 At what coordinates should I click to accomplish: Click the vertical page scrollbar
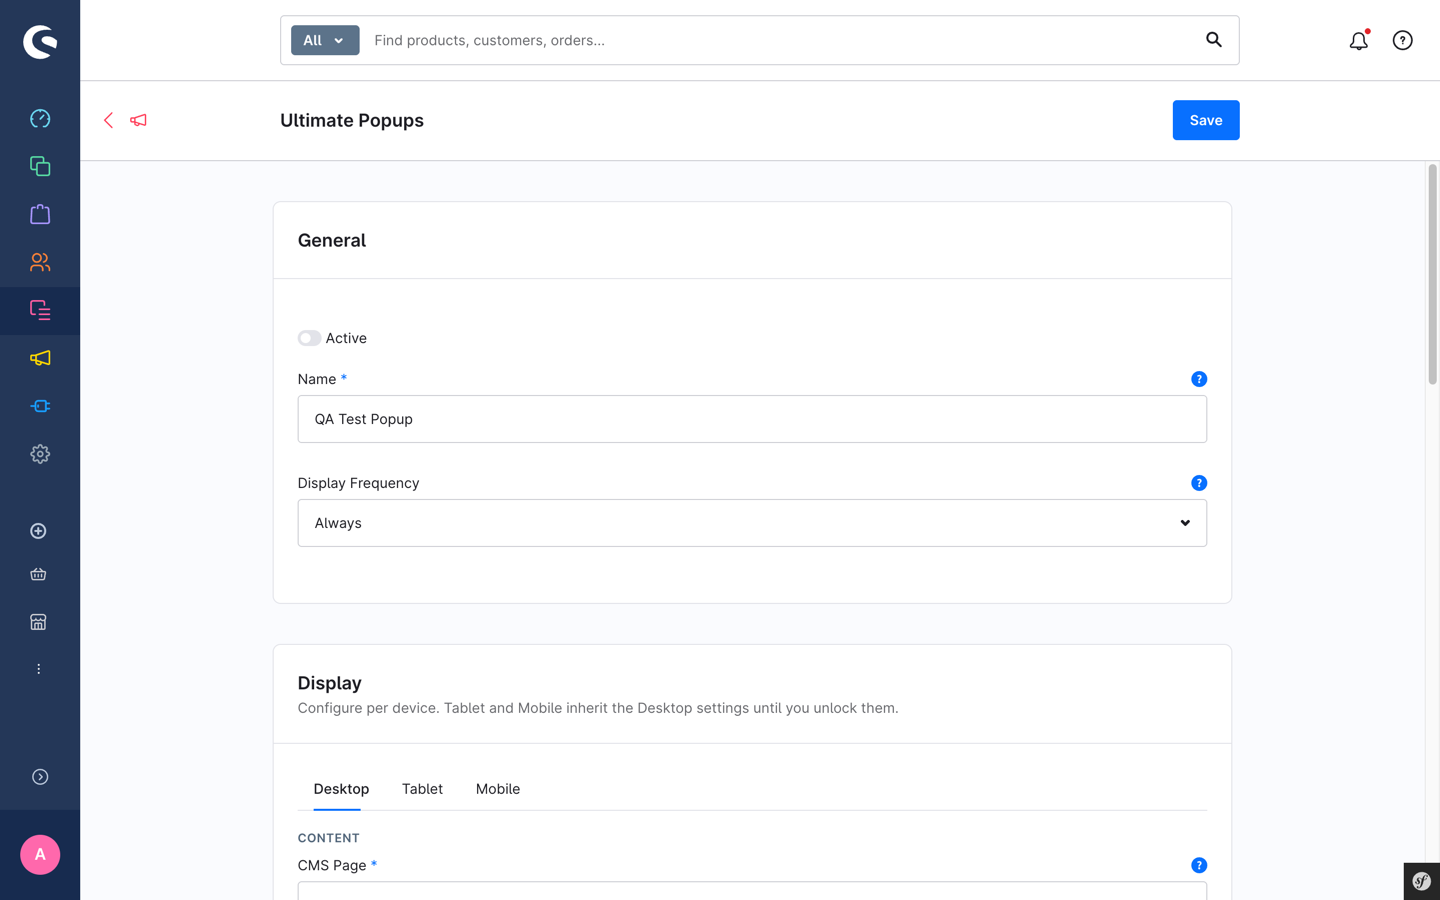(1432, 275)
